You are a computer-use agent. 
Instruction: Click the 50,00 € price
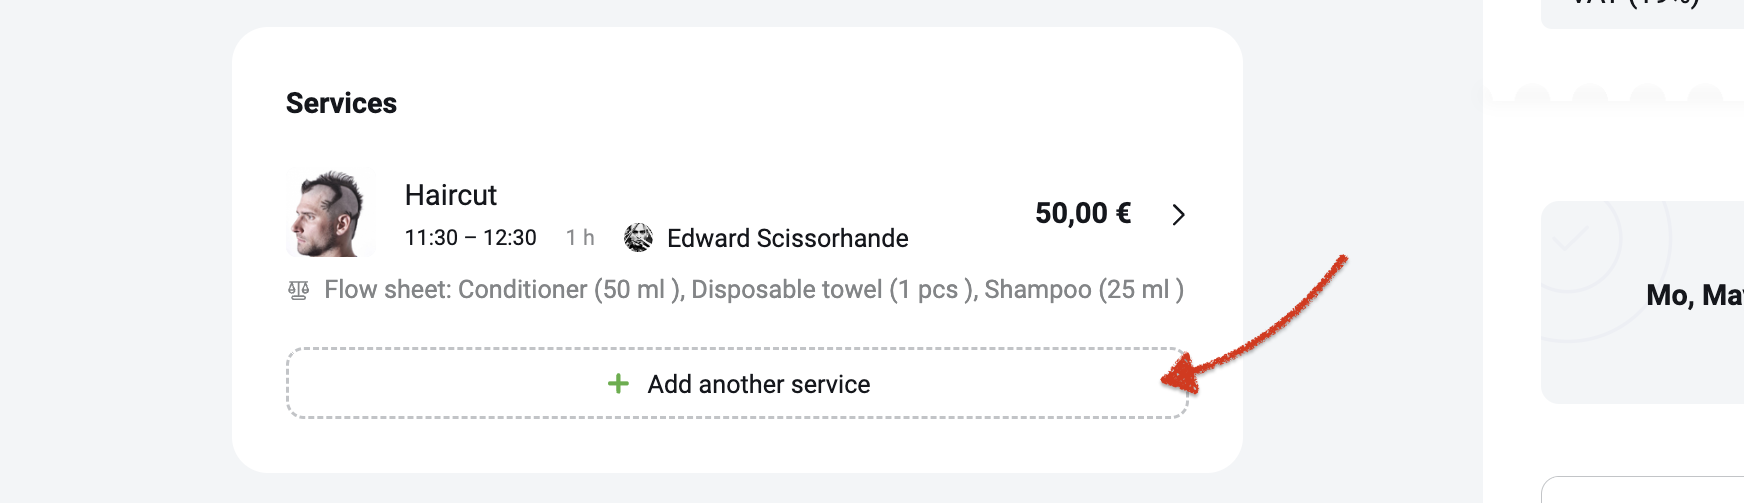[x=1083, y=213]
